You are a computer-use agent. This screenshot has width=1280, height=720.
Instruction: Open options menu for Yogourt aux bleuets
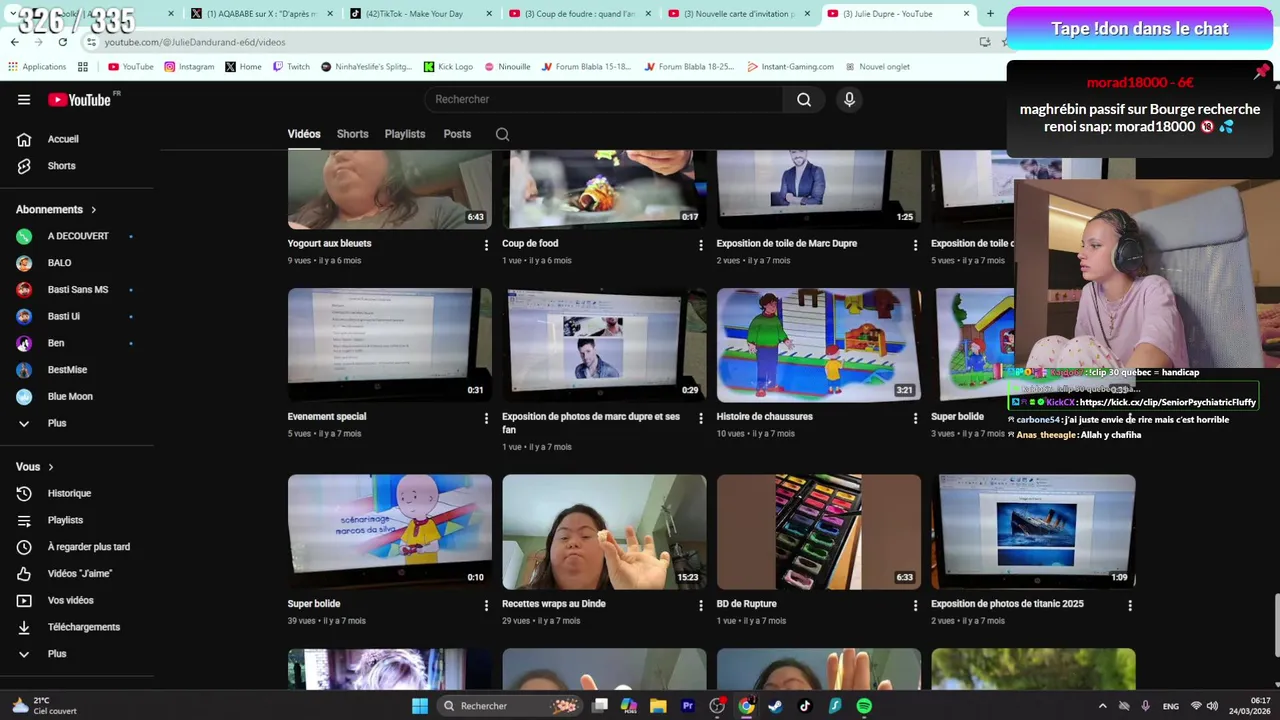click(486, 244)
